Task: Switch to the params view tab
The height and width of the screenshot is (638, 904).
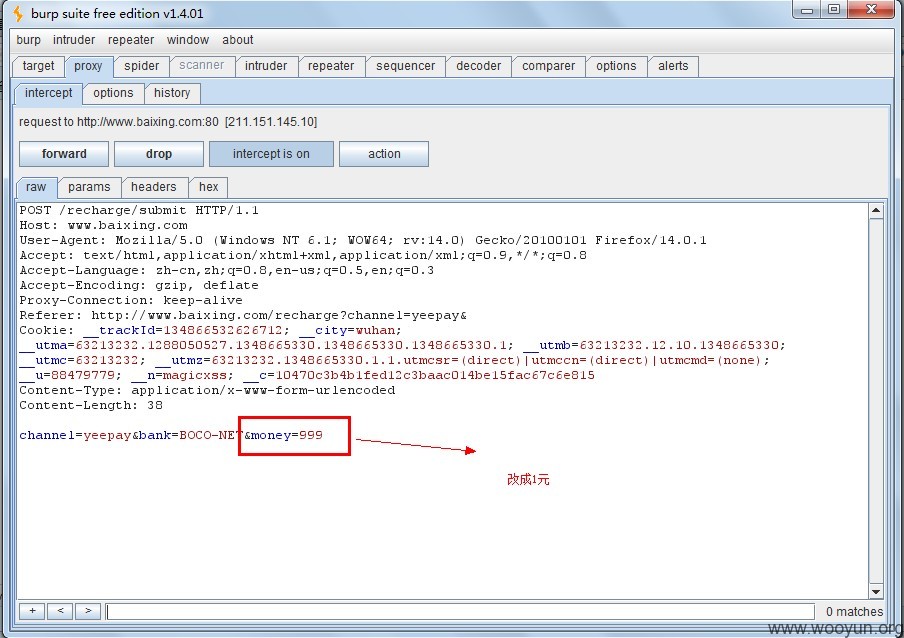Action: tap(89, 187)
